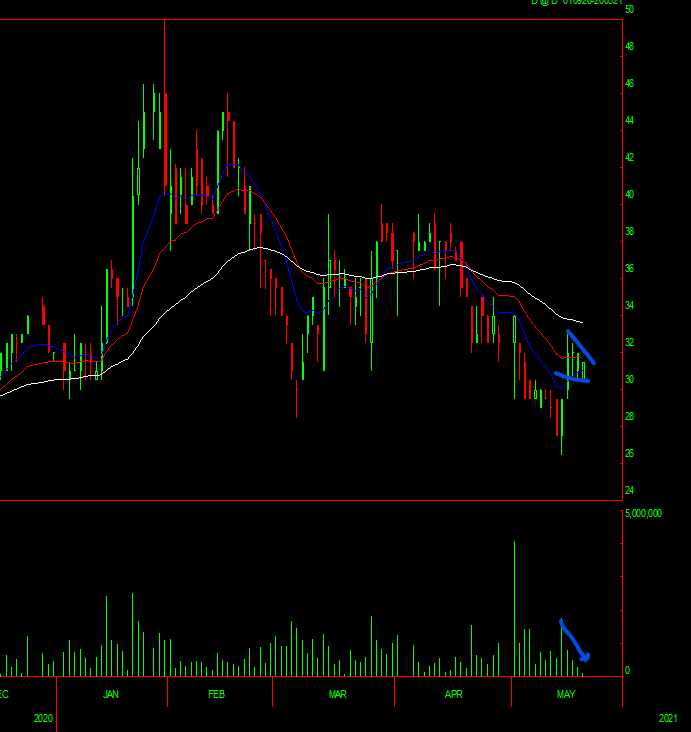This screenshot has width=691, height=732.
Task: Select the 48 price level label
Action: pos(629,46)
